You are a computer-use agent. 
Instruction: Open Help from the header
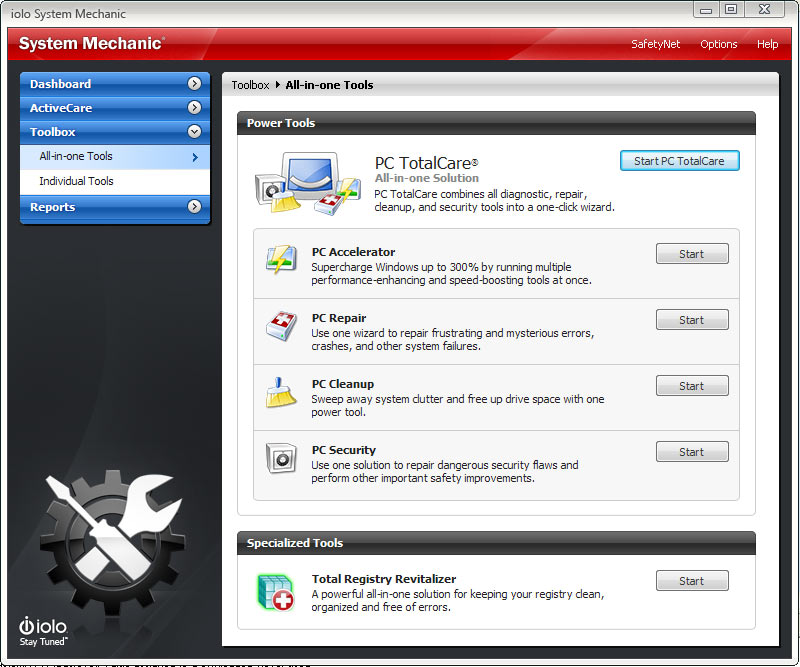tap(767, 44)
